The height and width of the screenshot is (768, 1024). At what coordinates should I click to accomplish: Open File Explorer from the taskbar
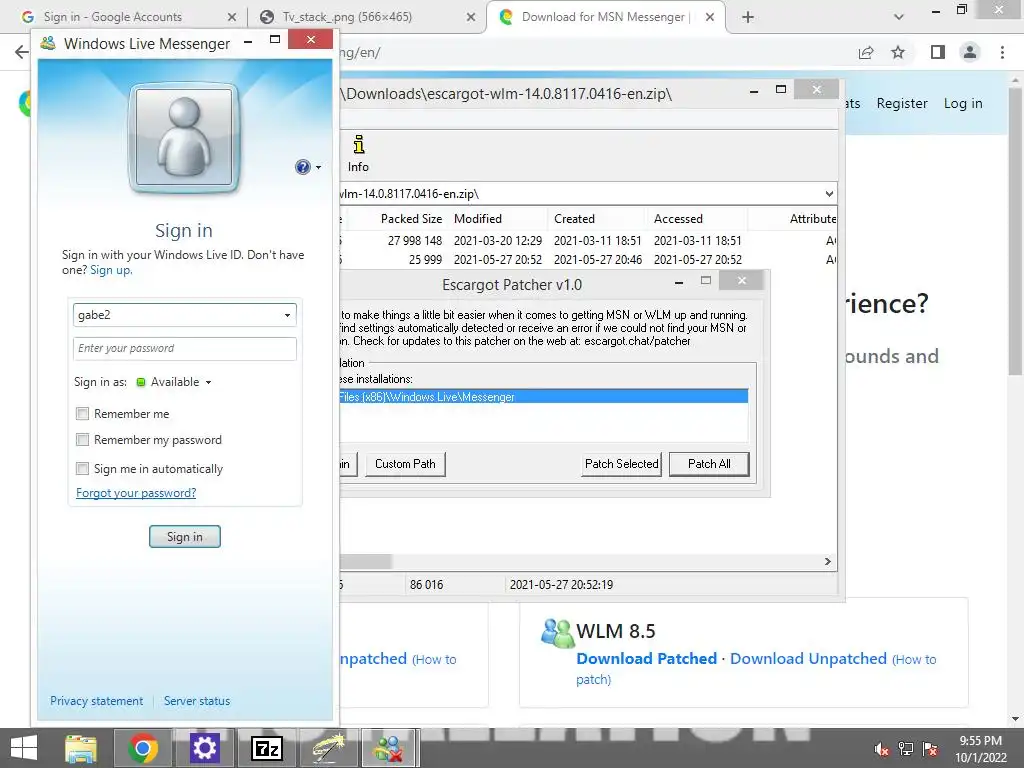point(81,748)
